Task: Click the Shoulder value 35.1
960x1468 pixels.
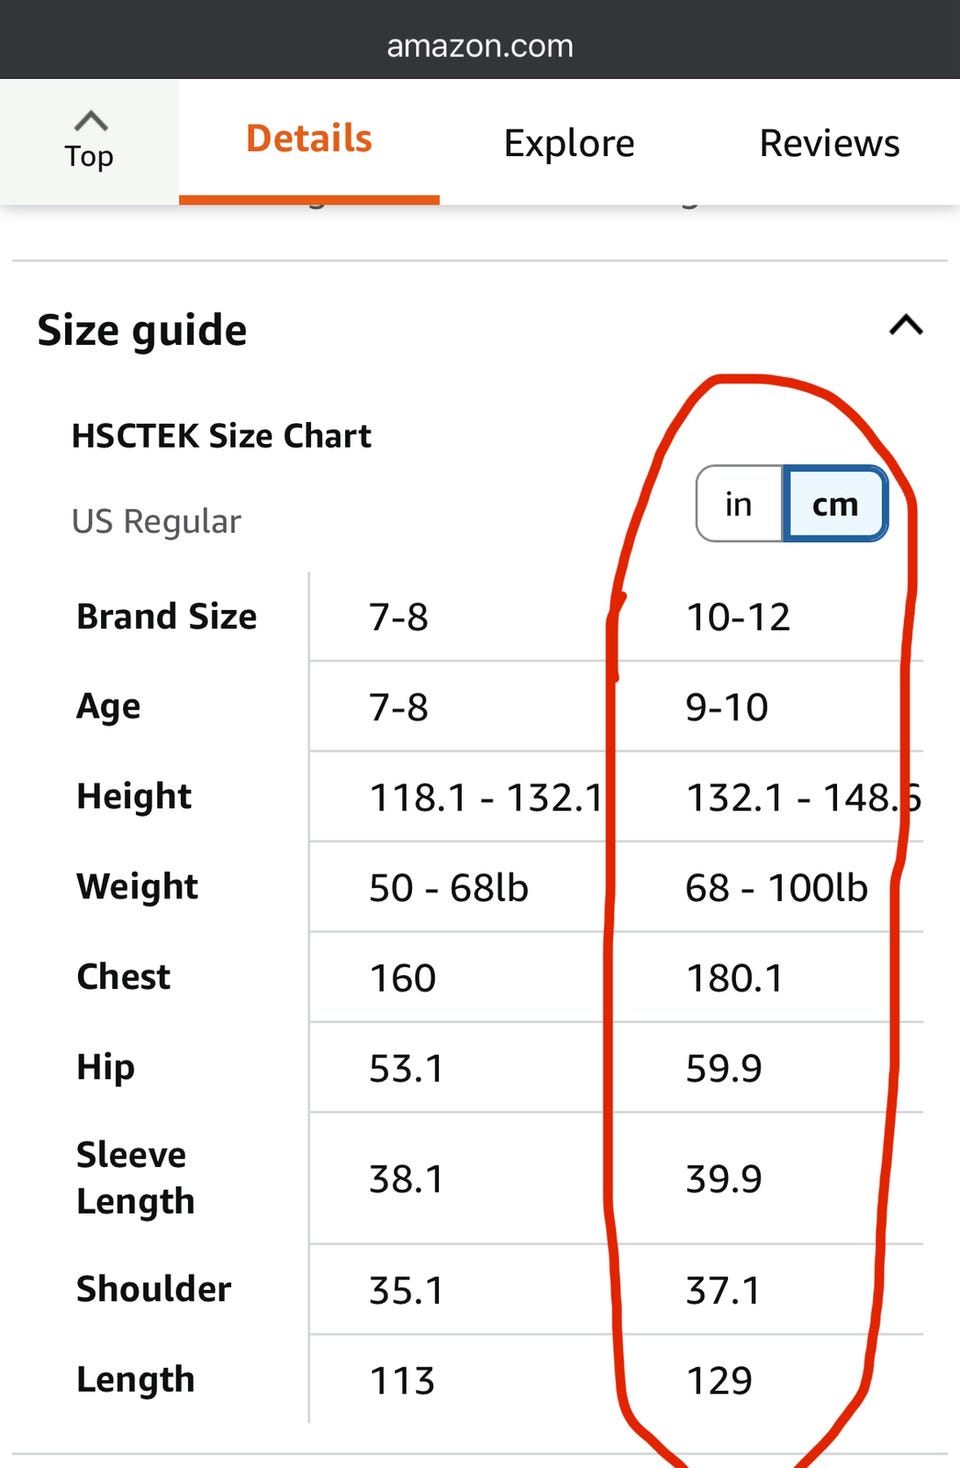Action: coord(406,1290)
